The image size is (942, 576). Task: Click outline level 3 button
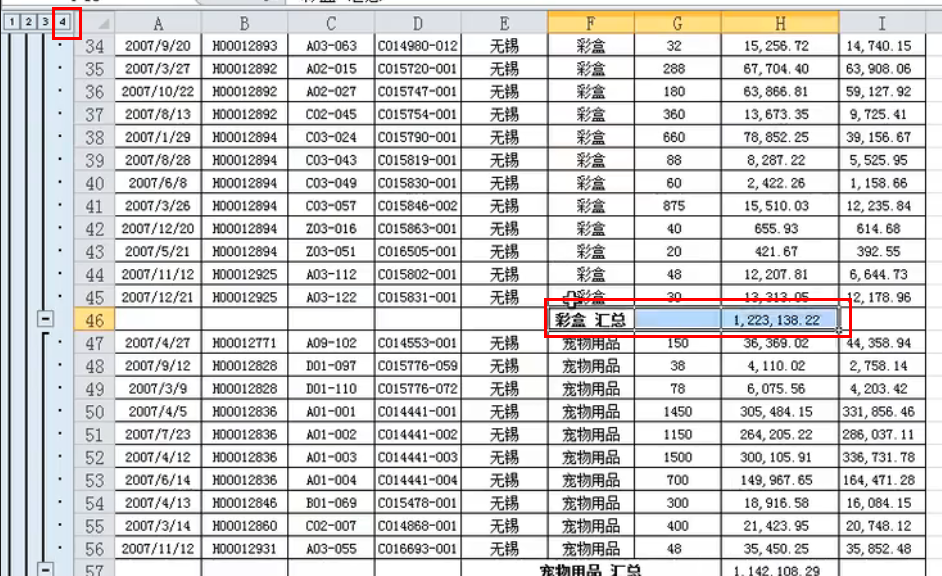point(45,21)
